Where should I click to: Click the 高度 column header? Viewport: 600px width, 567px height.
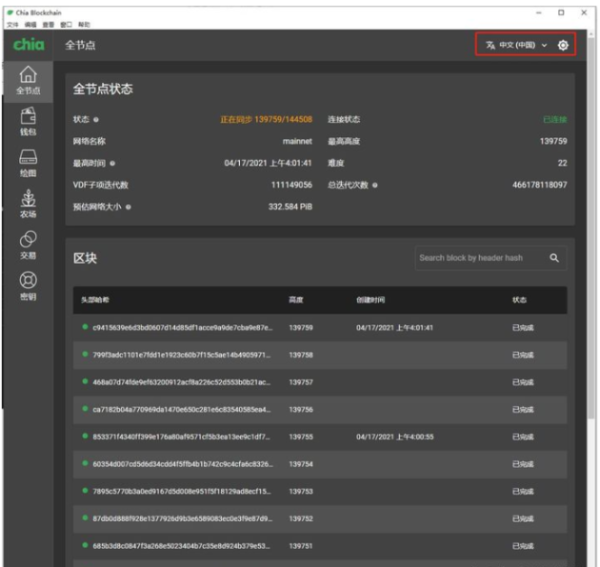[x=296, y=300]
